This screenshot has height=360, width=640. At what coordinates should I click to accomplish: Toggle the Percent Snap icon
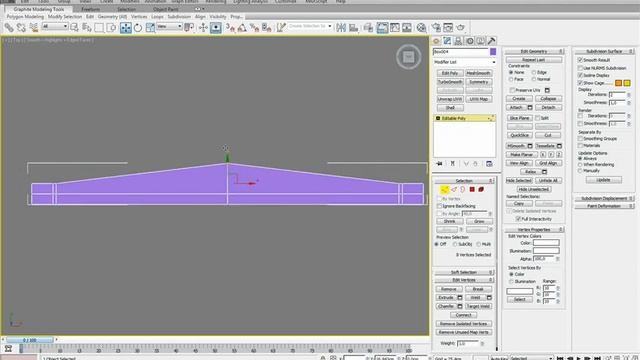(x=255, y=27)
